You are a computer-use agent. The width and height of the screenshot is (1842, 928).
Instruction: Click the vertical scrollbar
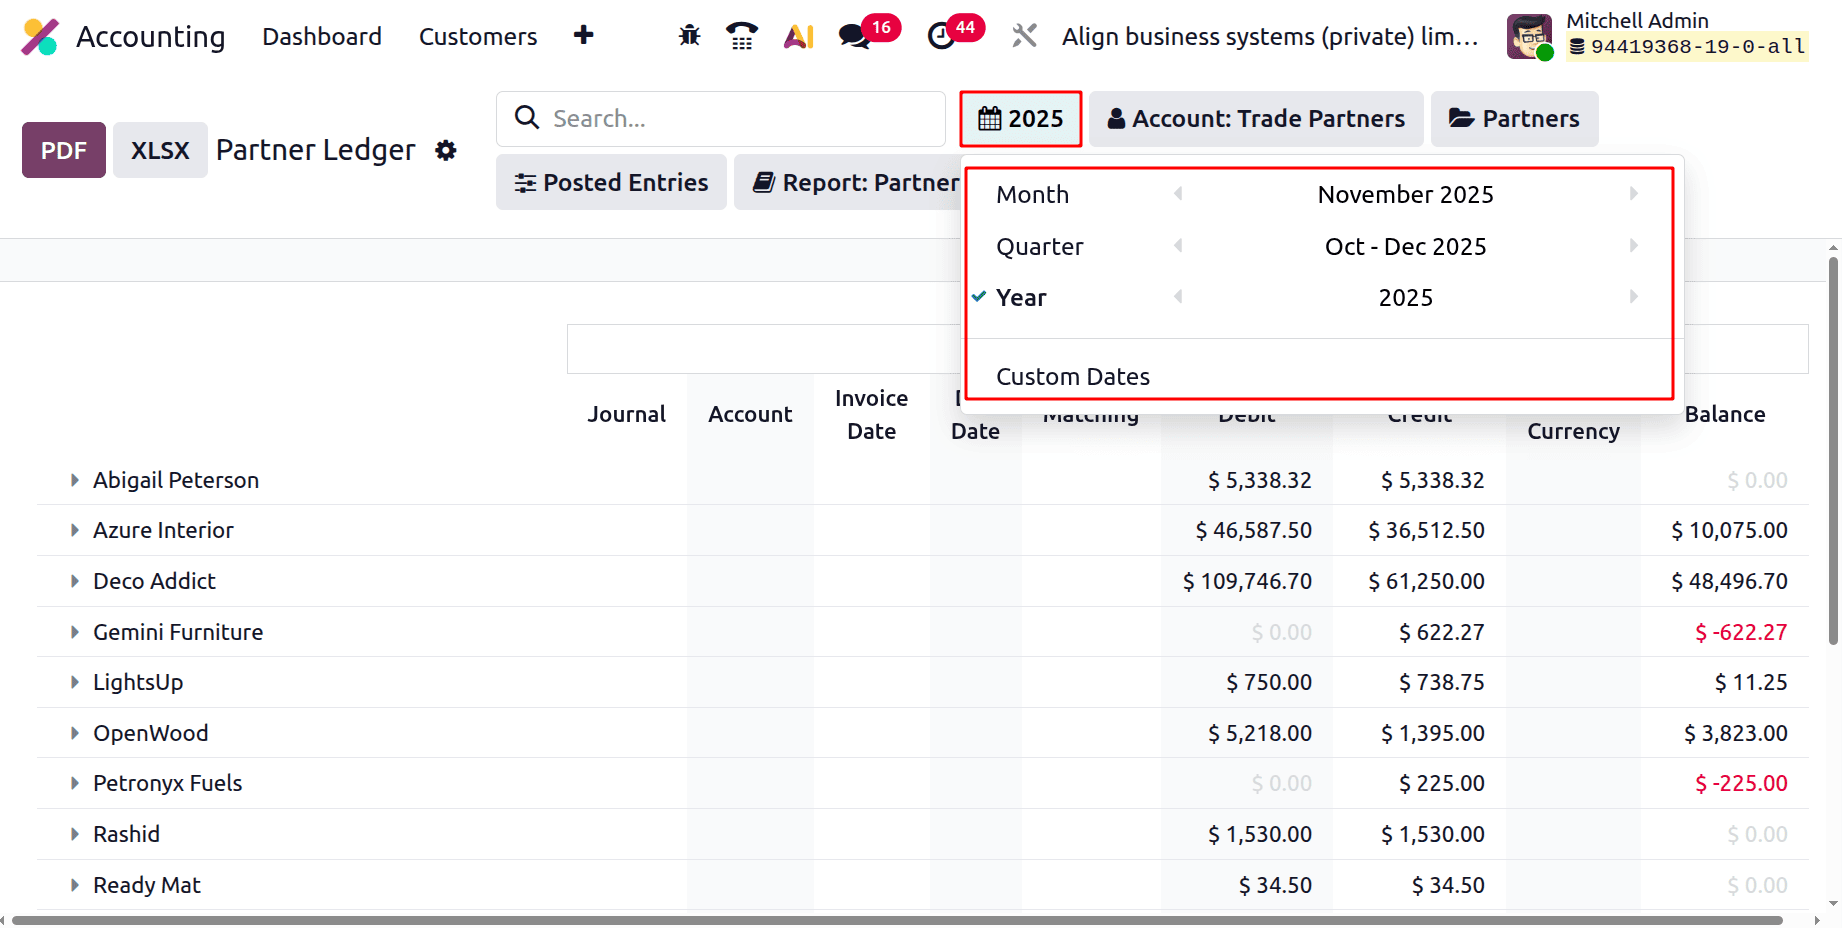point(1833,450)
